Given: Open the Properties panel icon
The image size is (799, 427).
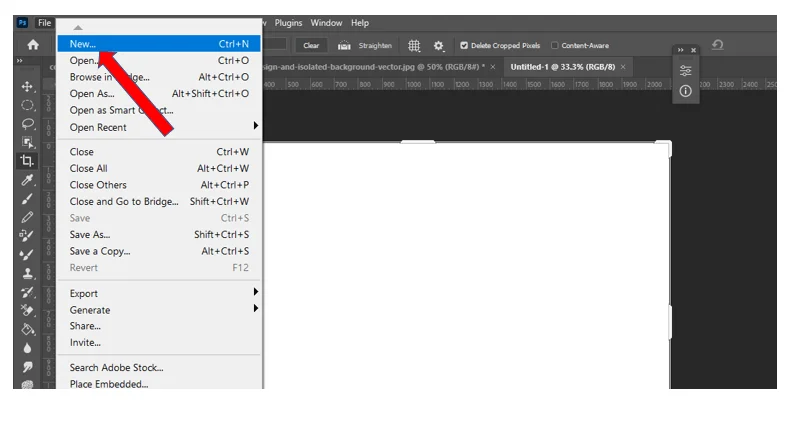Looking at the screenshot, I should coord(686,71).
